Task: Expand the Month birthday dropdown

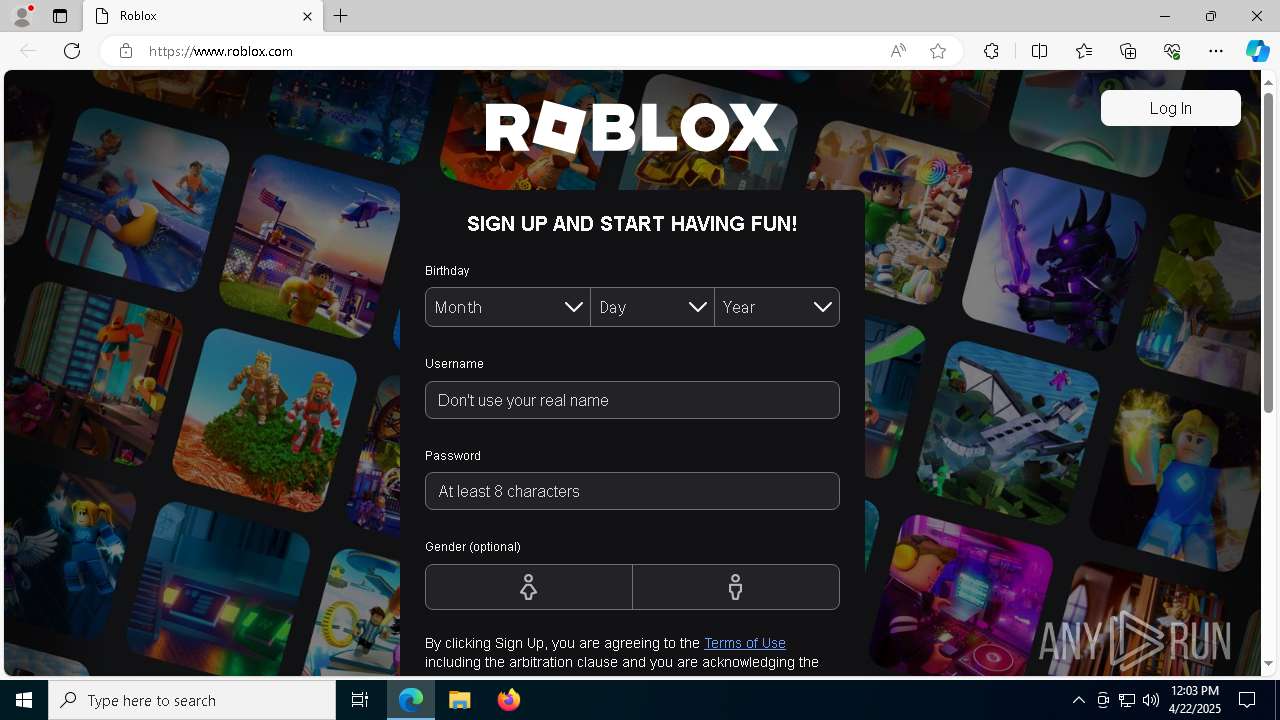Action: click(508, 307)
